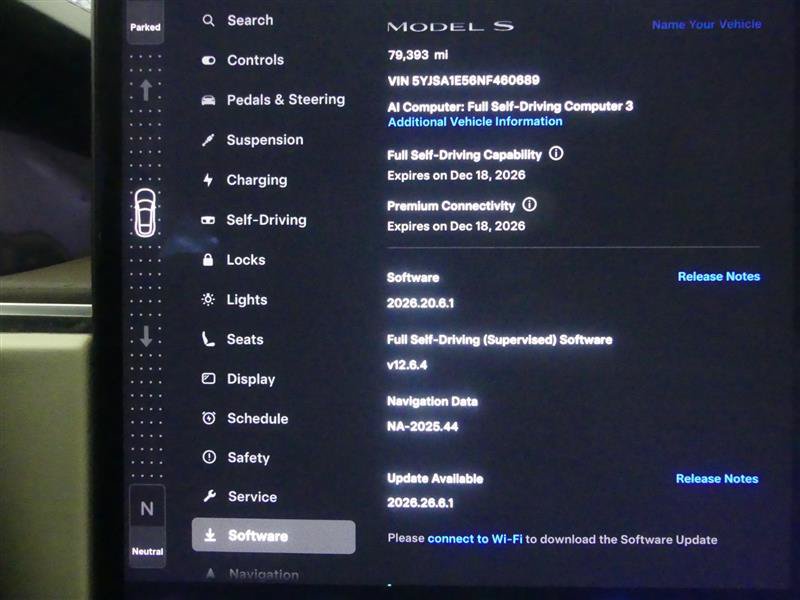Click the Schedule clock icon
The height and width of the screenshot is (600, 800).
point(209,418)
